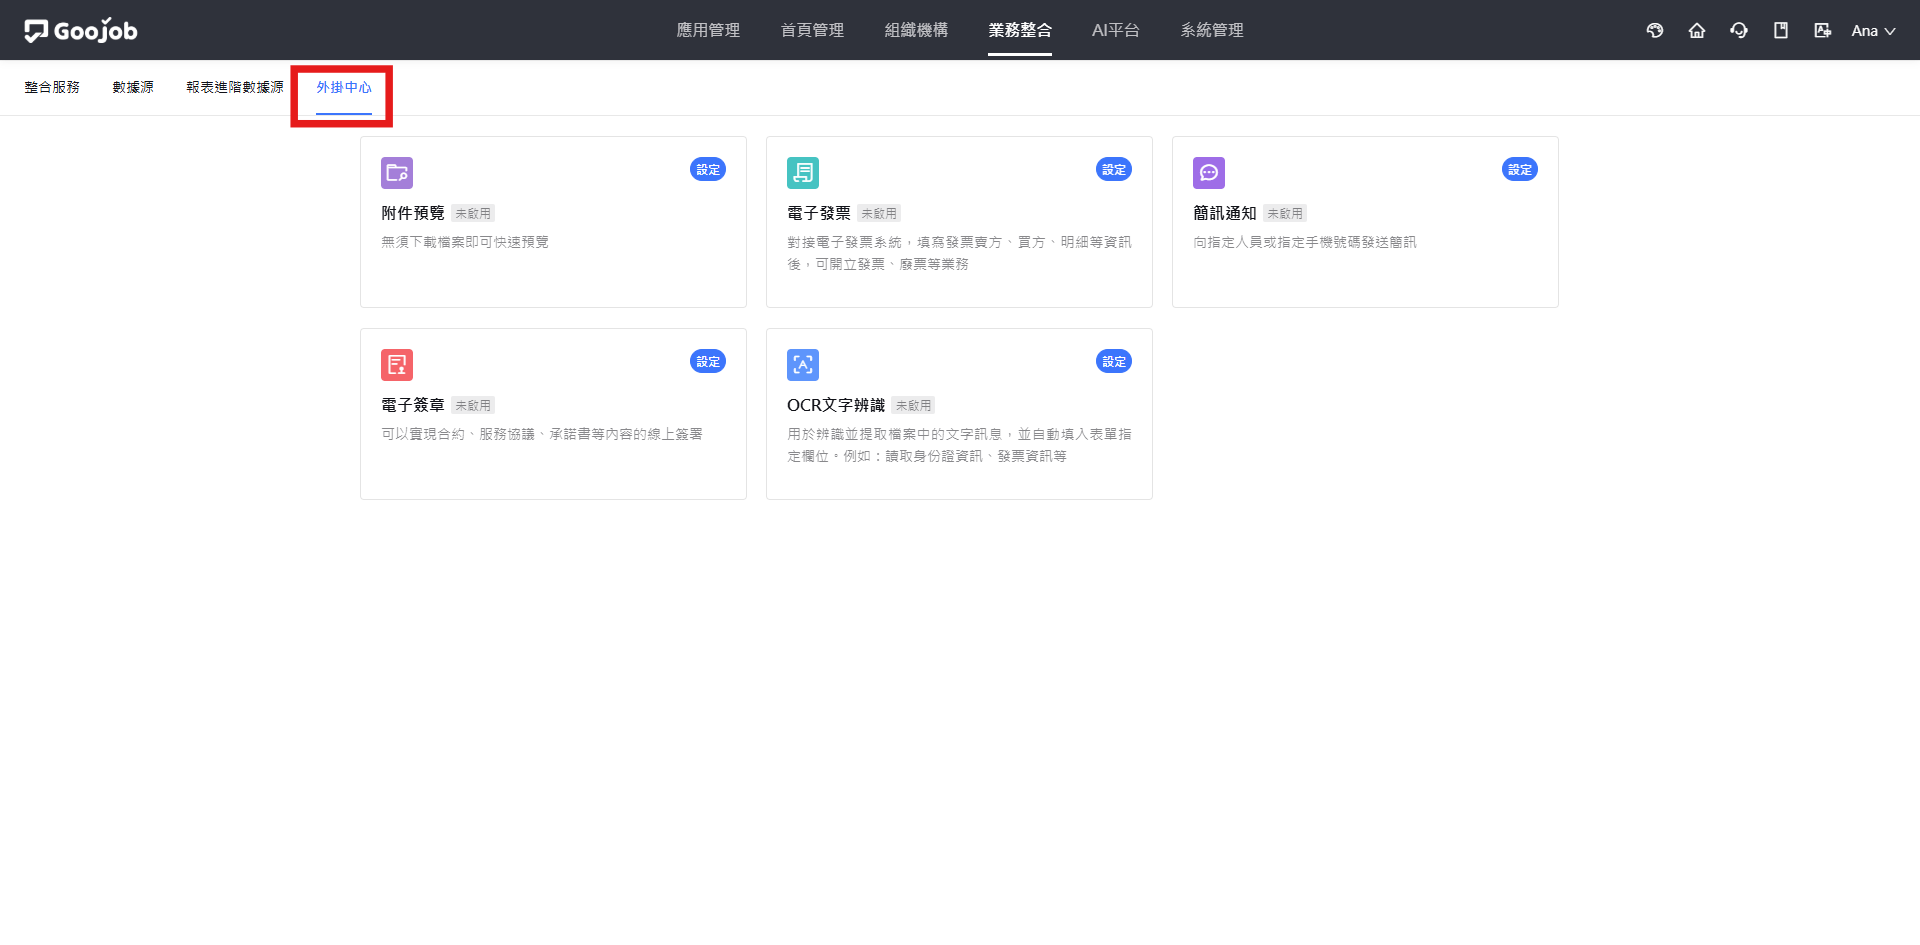Open the theme palette icon
The height and width of the screenshot is (945, 1920).
[x=1655, y=30]
